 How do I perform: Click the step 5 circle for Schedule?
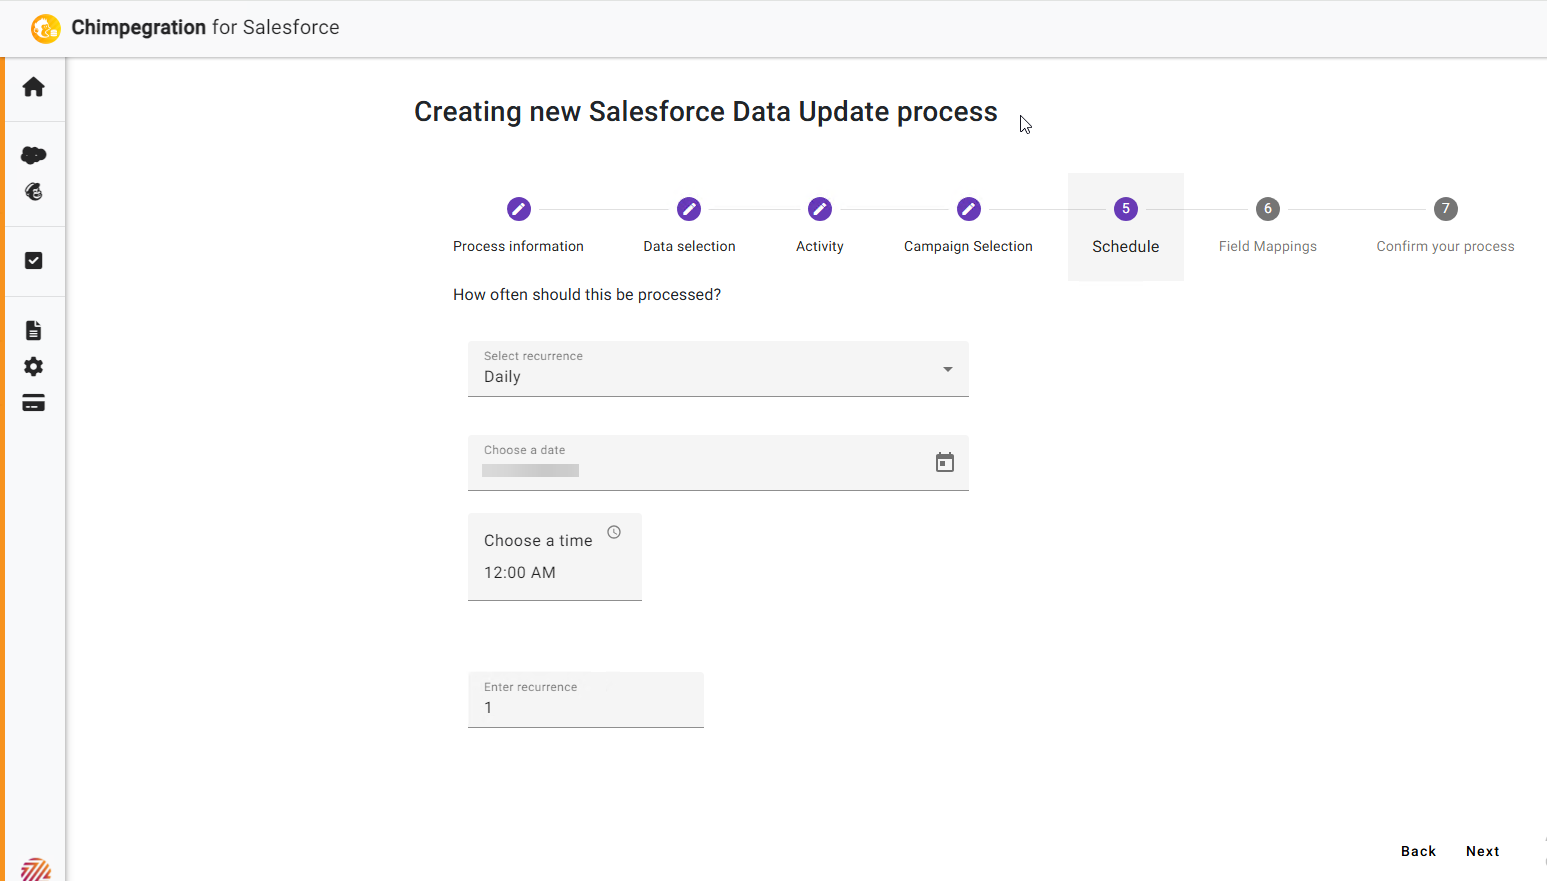point(1126,209)
